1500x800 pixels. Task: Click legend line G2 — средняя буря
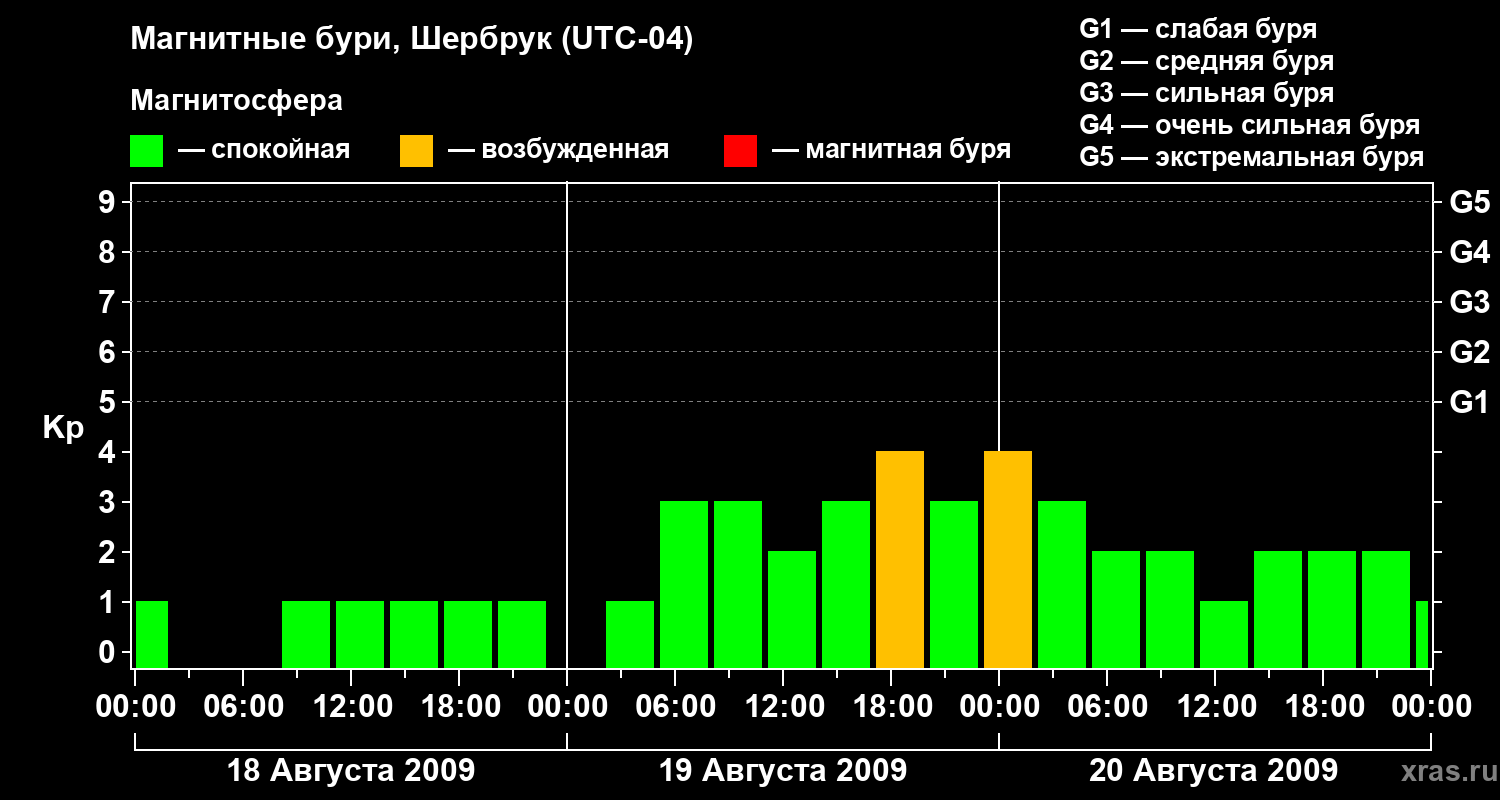coord(1206,61)
